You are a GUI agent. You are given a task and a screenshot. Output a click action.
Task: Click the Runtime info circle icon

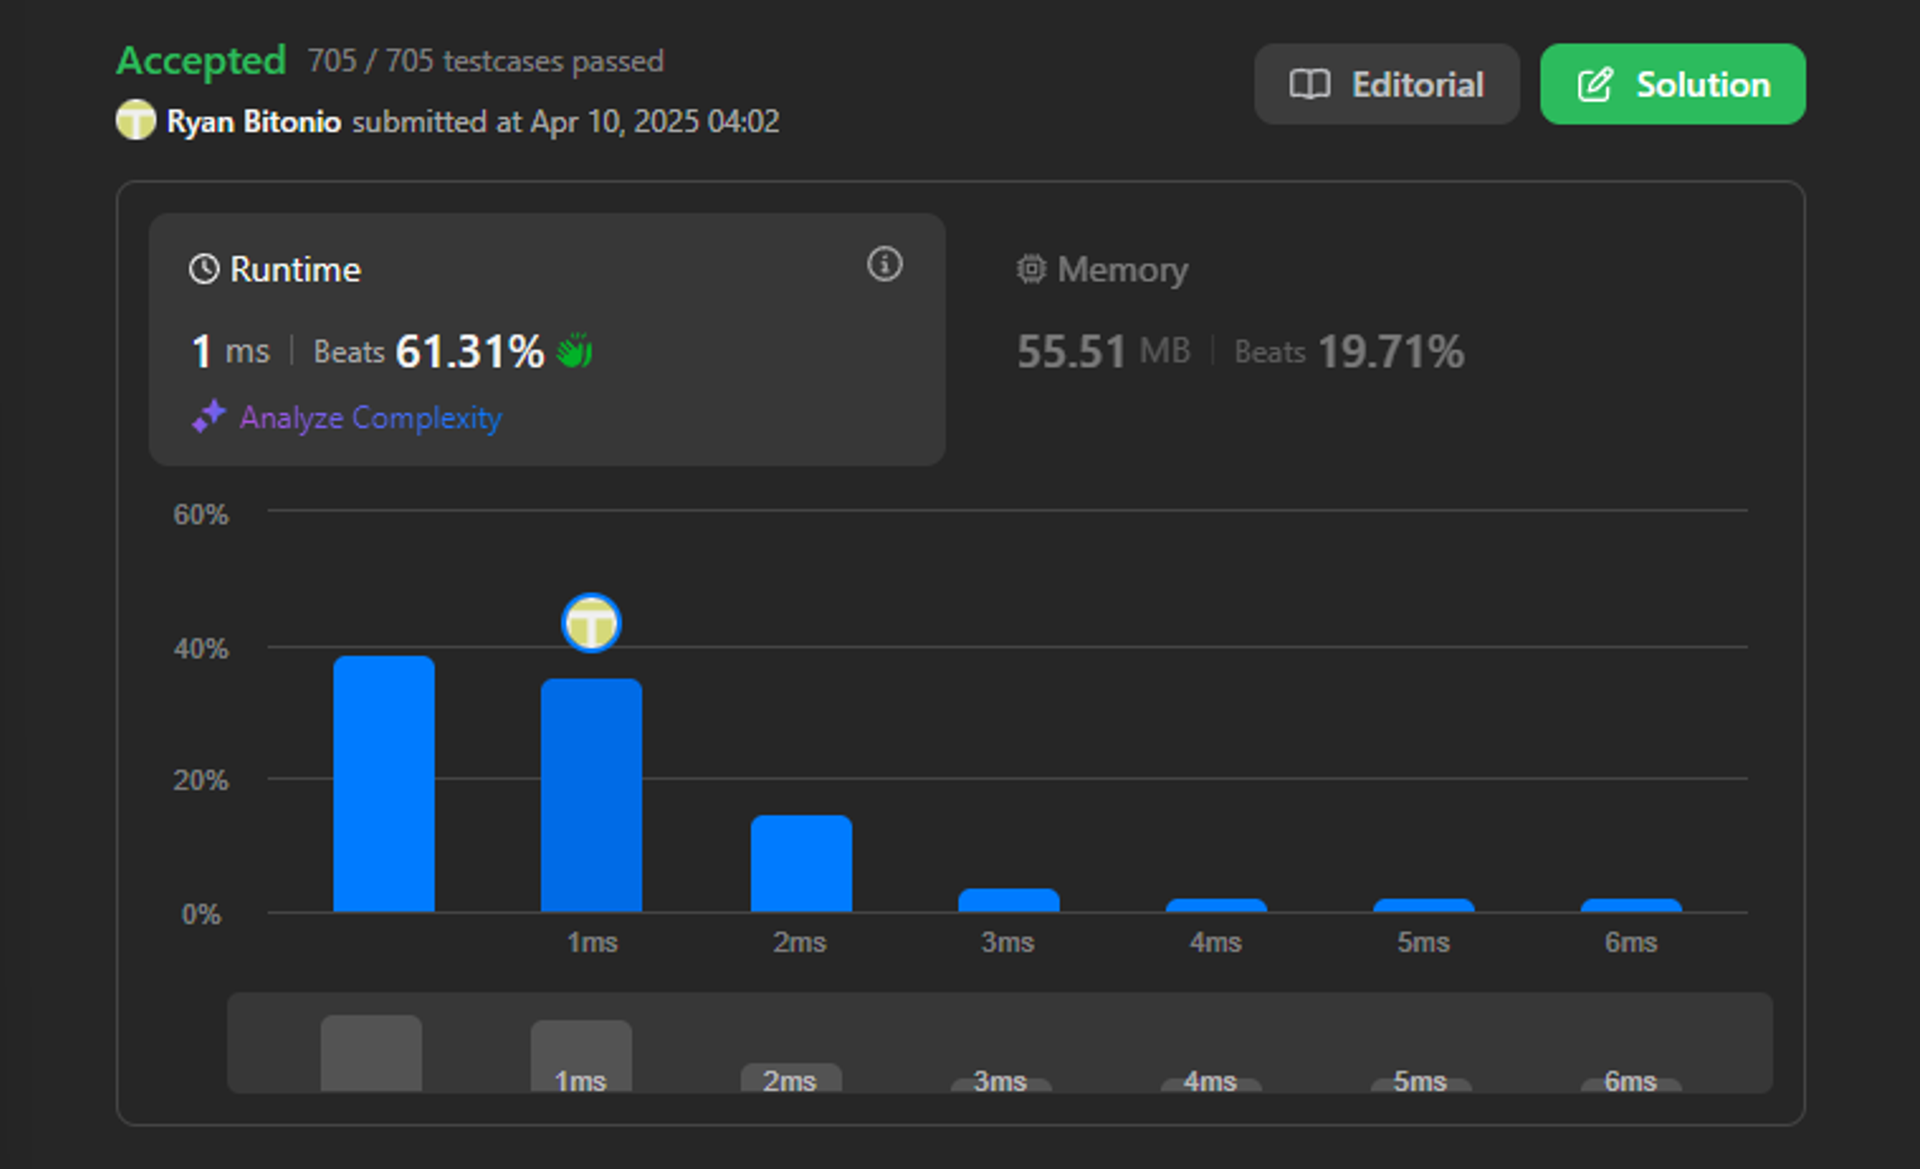coord(884,264)
